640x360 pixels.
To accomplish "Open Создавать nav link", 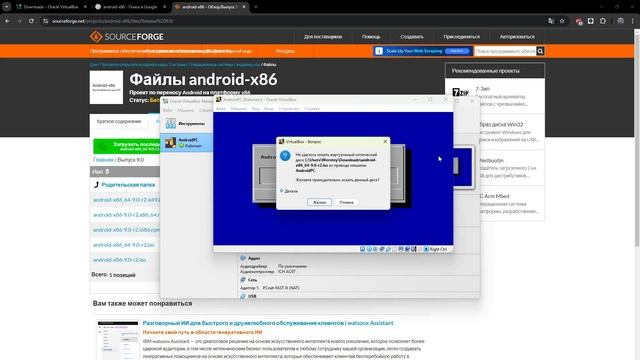I will pos(412,37).
